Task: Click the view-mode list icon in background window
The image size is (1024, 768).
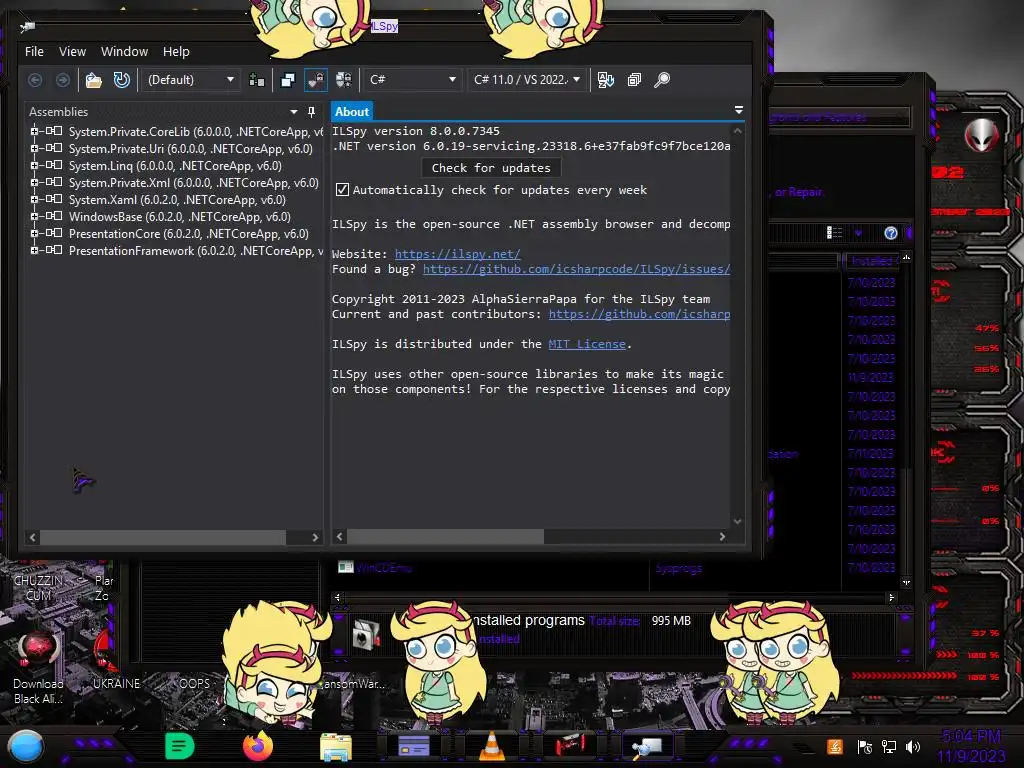Action: (834, 232)
